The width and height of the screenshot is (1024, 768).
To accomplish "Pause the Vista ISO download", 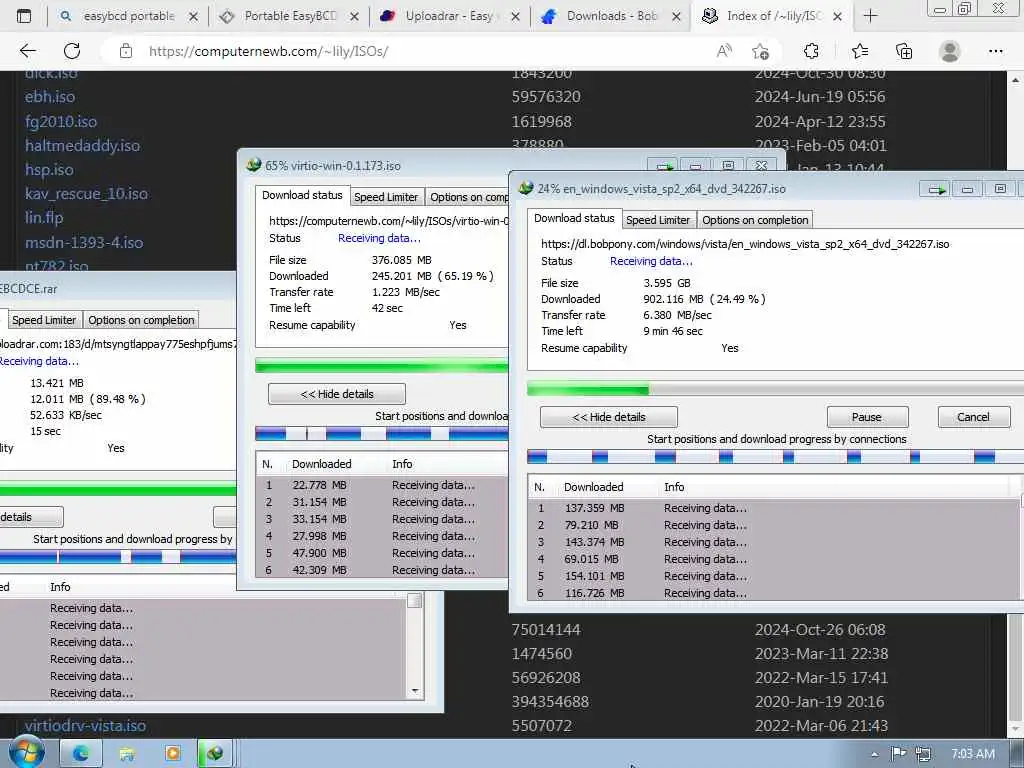I will [x=867, y=417].
